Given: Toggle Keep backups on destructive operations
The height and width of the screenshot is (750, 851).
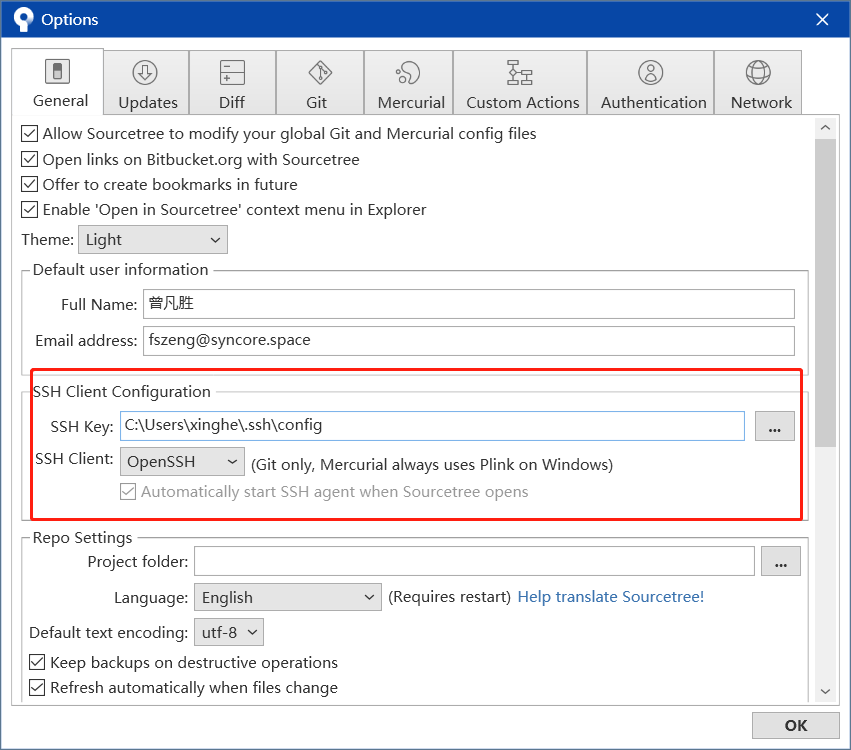Looking at the screenshot, I should click(x=37, y=662).
